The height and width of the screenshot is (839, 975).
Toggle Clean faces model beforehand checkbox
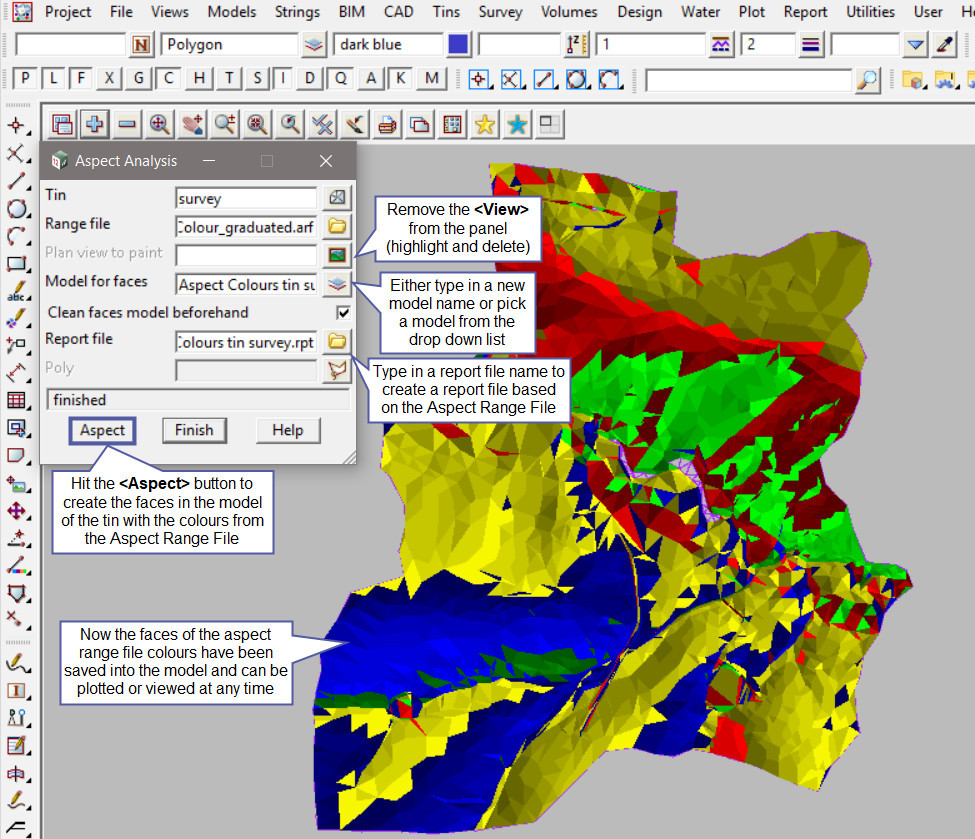(x=344, y=313)
